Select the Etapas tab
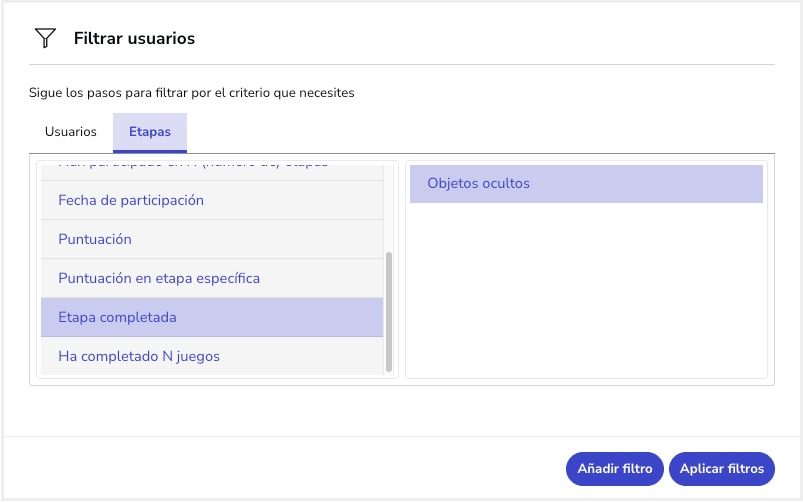The image size is (803, 502). (x=150, y=132)
